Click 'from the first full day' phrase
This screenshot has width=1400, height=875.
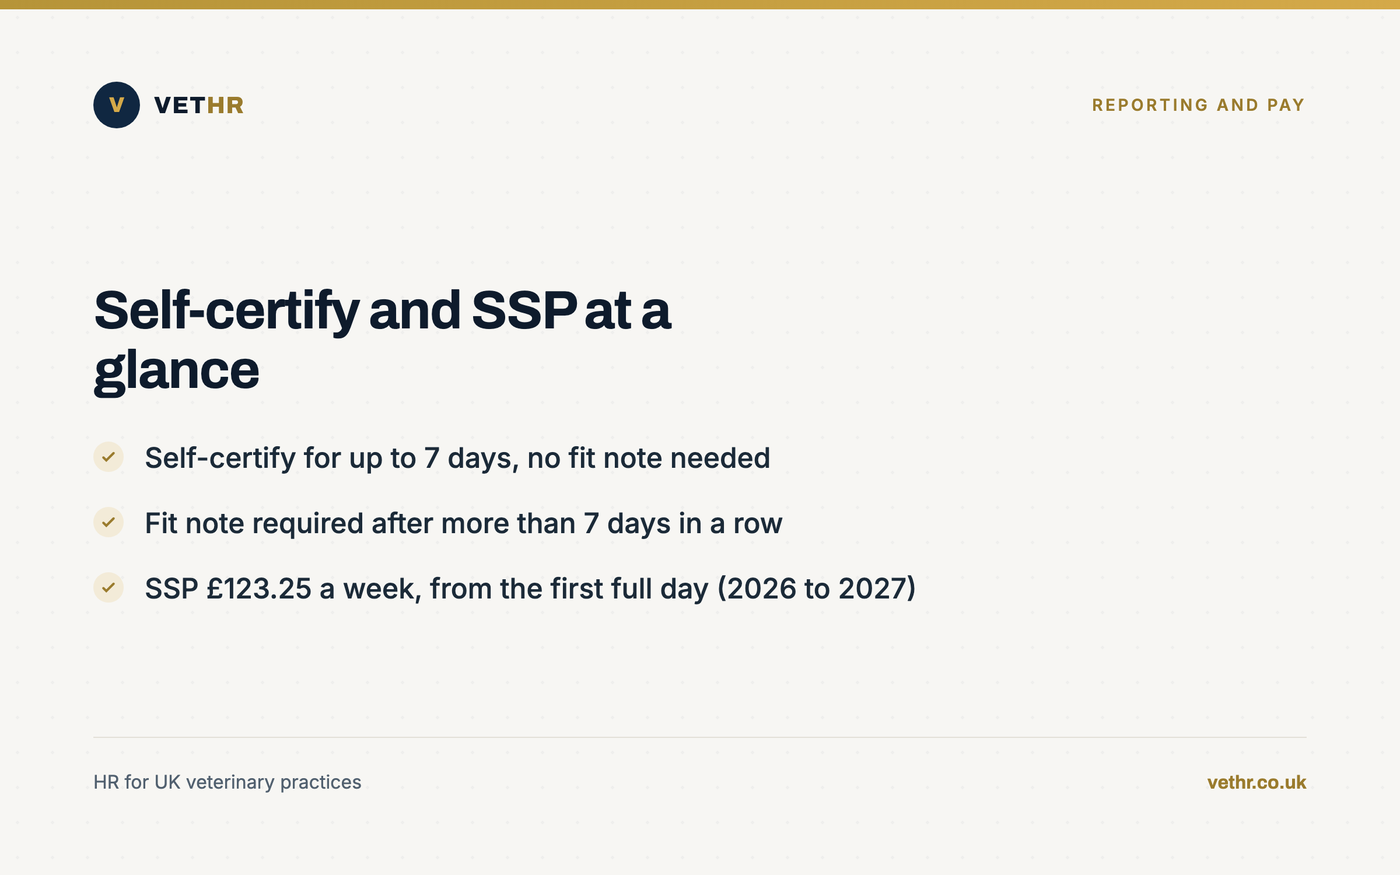(x=569, y=588)
